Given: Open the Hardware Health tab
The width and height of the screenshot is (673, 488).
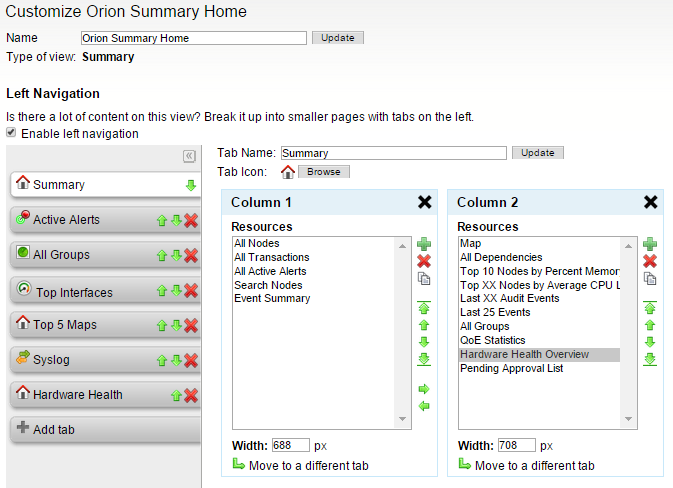Looking at the screenshot, I should (x=106, y=395).
